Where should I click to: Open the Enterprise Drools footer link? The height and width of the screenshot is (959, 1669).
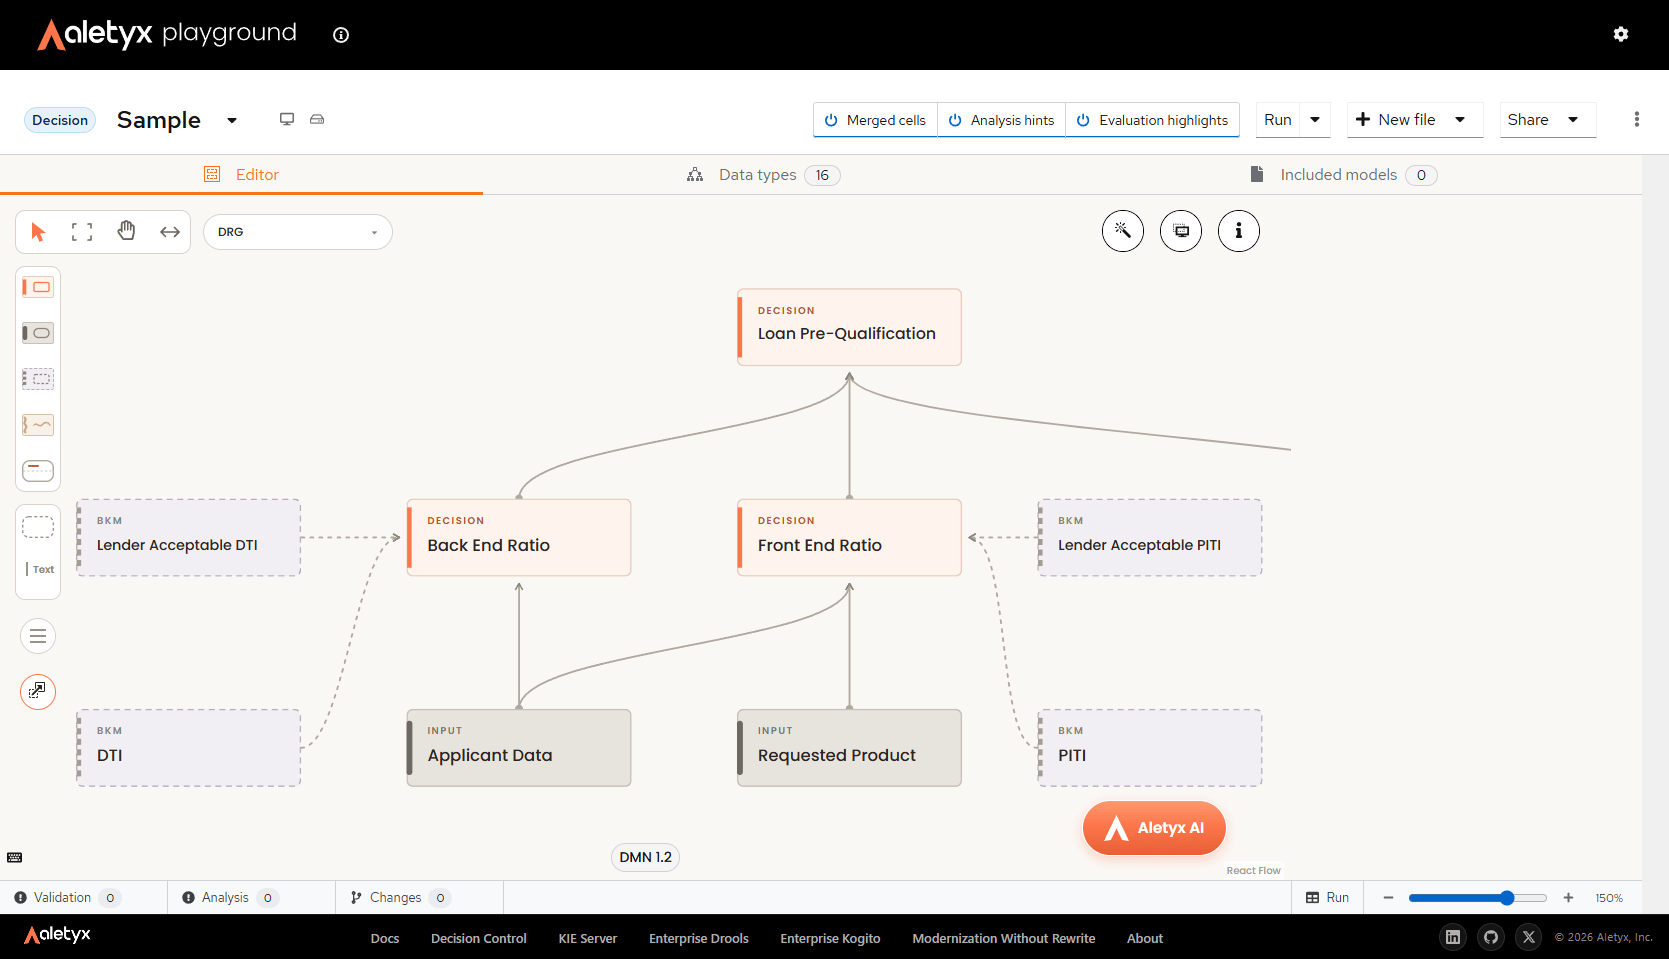click(x=699, y=938)
